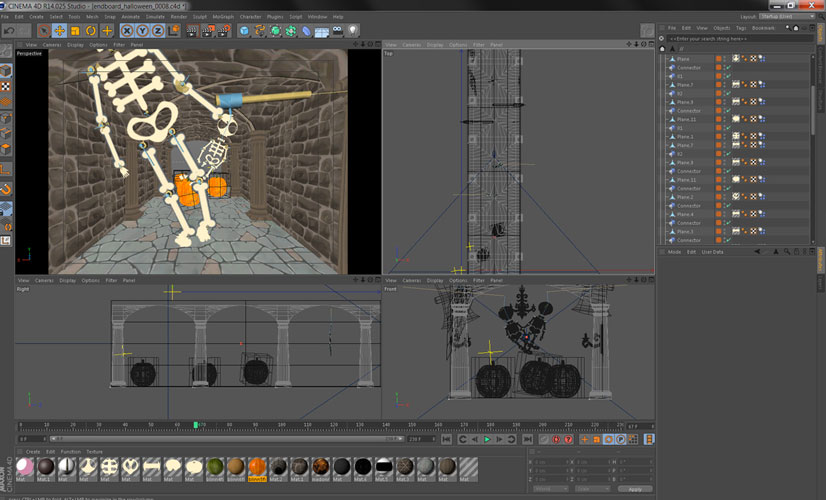Click the Camera object icon in toolbar

coord(337,31)
